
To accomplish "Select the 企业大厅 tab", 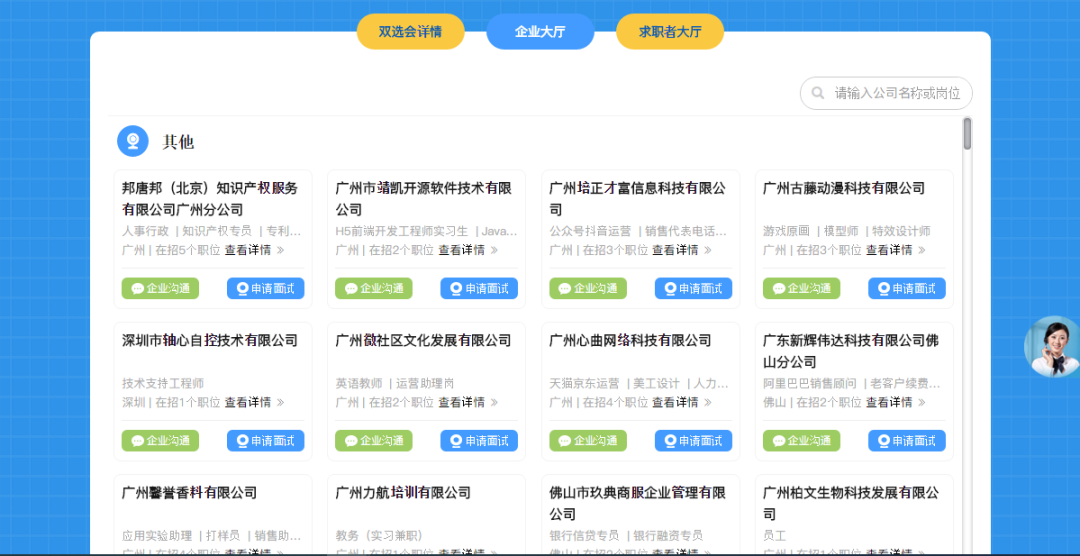I will coord(540,31).
